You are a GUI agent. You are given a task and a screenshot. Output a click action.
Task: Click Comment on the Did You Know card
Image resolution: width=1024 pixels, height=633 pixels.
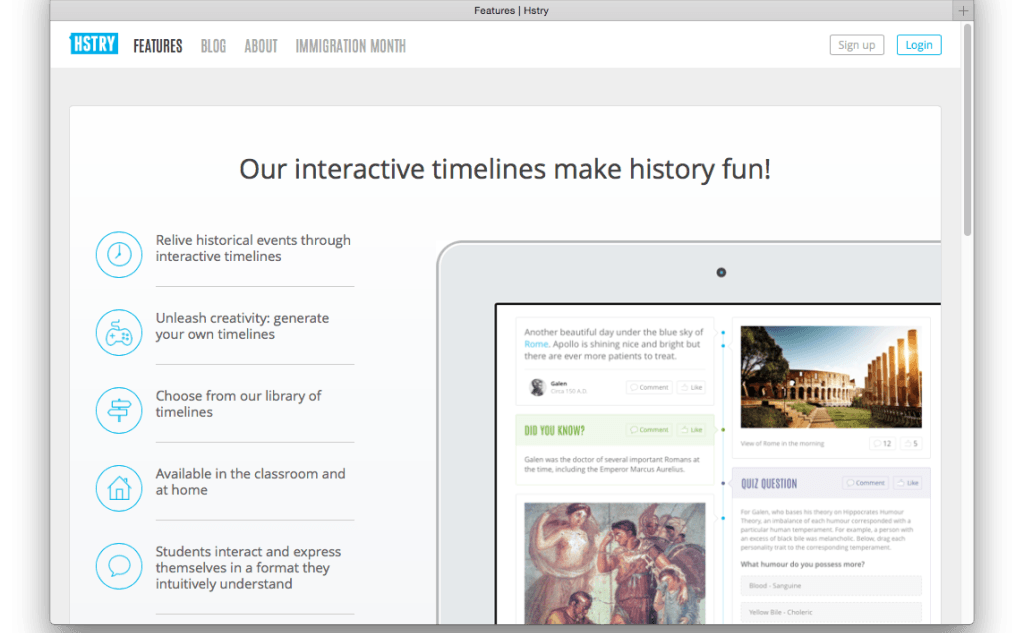648,430
